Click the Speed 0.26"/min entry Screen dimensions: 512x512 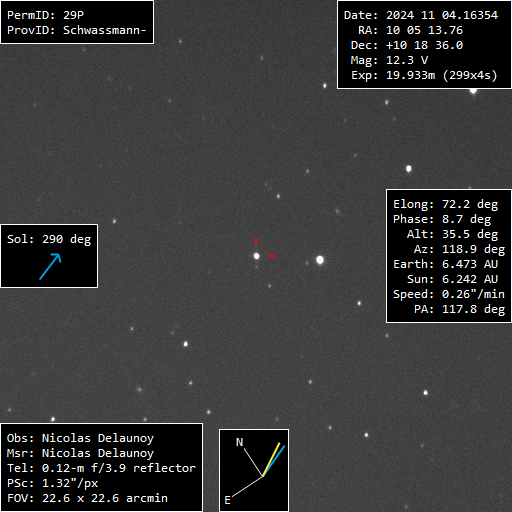click(x=449, y=294)
